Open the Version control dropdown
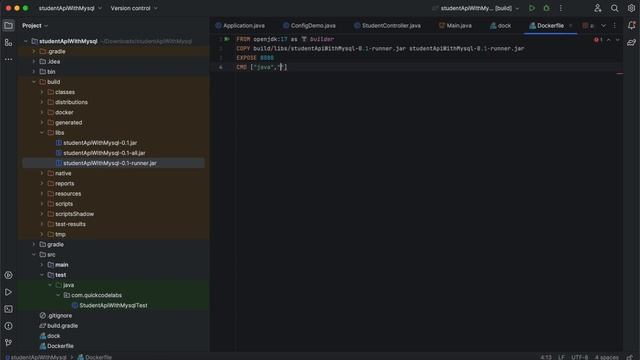The width and height of the screenshot is (640, 360). click(x=133, y=8)
